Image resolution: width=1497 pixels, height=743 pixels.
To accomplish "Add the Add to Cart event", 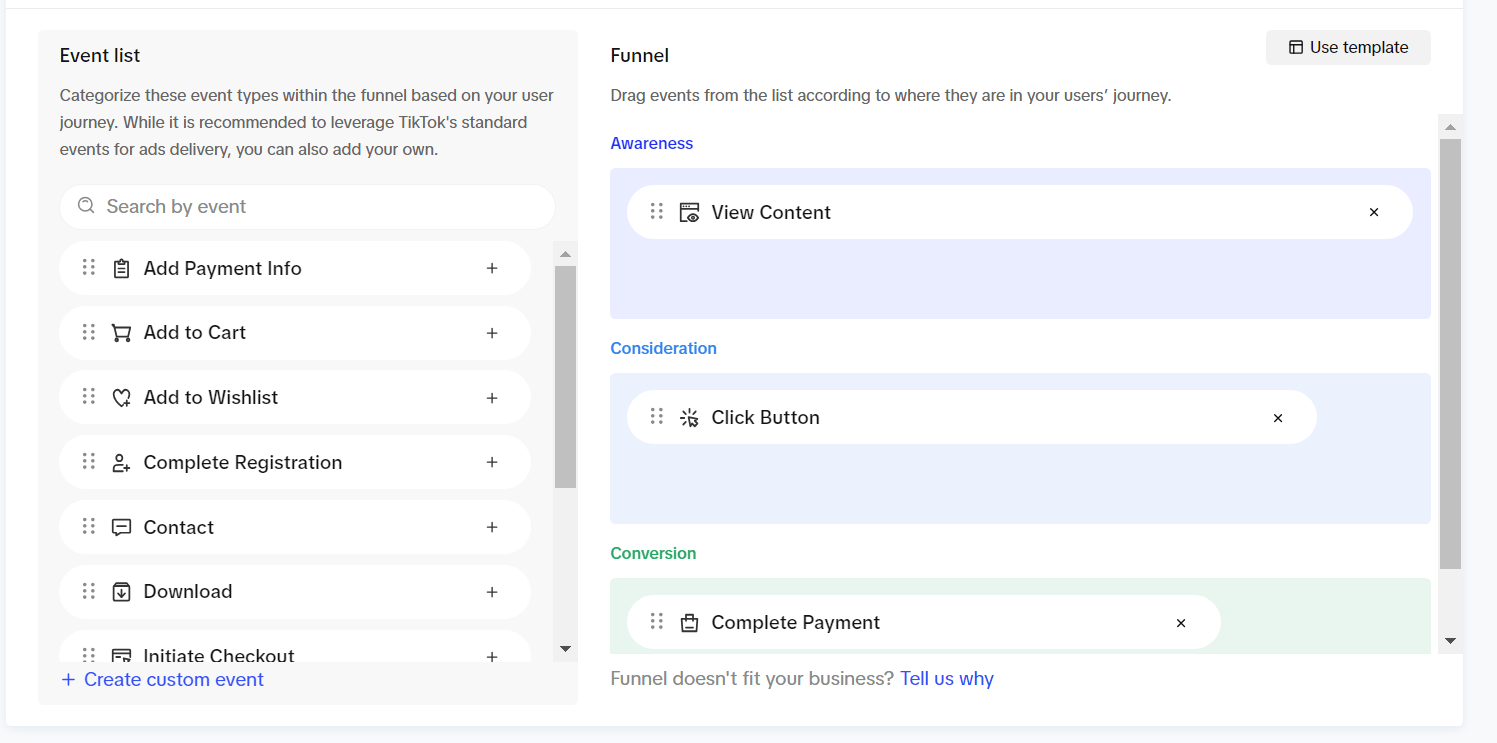I will pos(491,333).
